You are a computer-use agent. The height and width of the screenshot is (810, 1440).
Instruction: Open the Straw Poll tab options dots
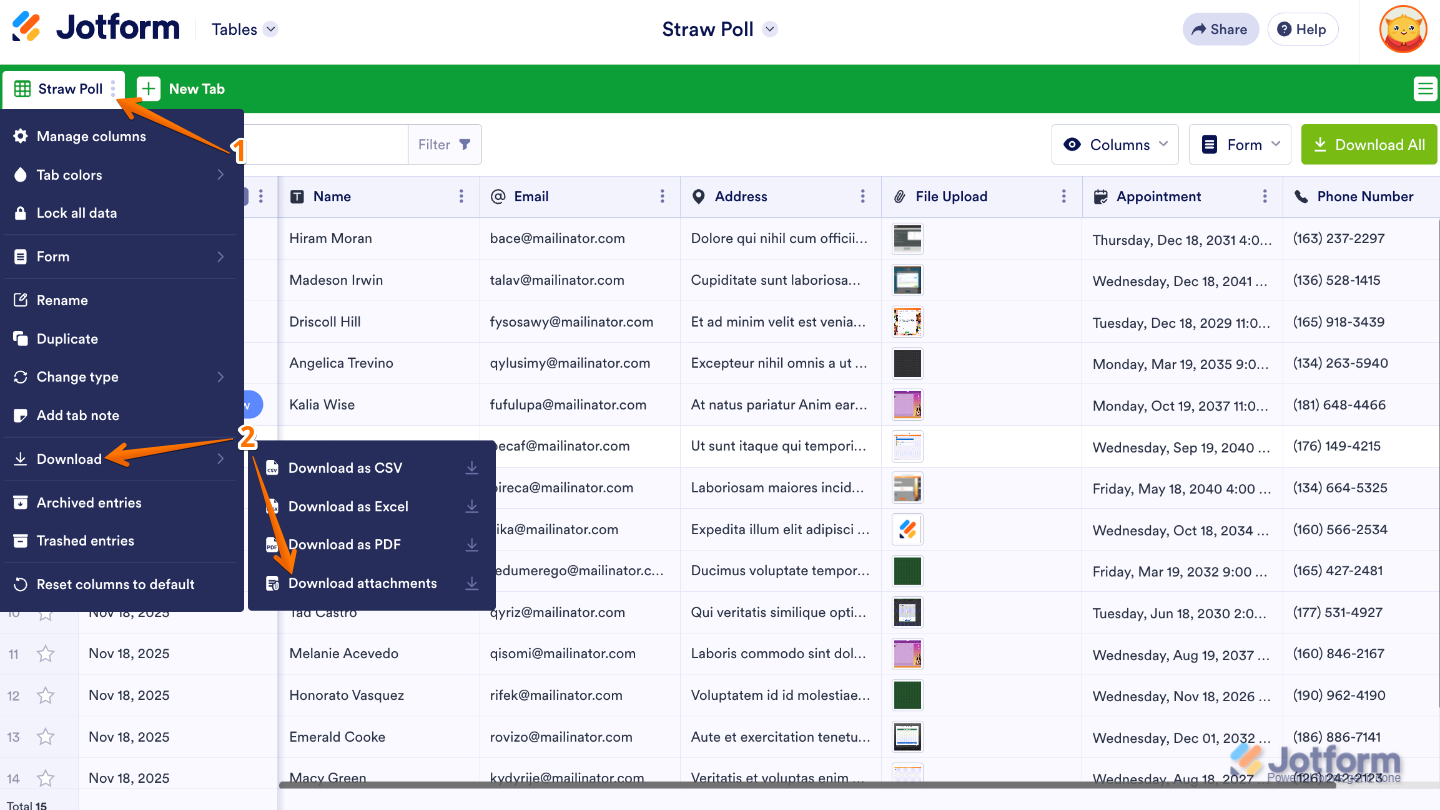pos(114,89)
